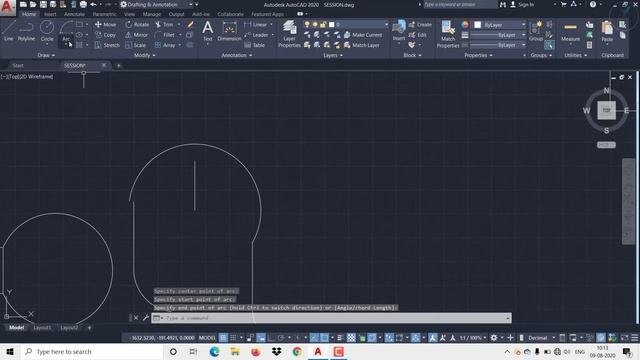
Task: Click the Insert block tool
Action: [399, 31]
